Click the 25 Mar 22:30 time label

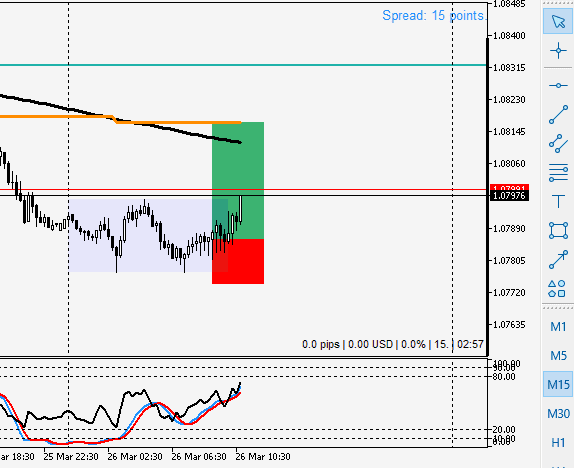coord(71,457)
